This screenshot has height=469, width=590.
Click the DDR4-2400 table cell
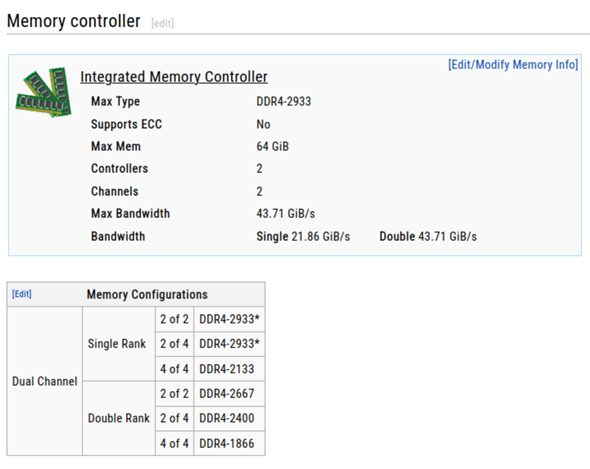point(229,418)
